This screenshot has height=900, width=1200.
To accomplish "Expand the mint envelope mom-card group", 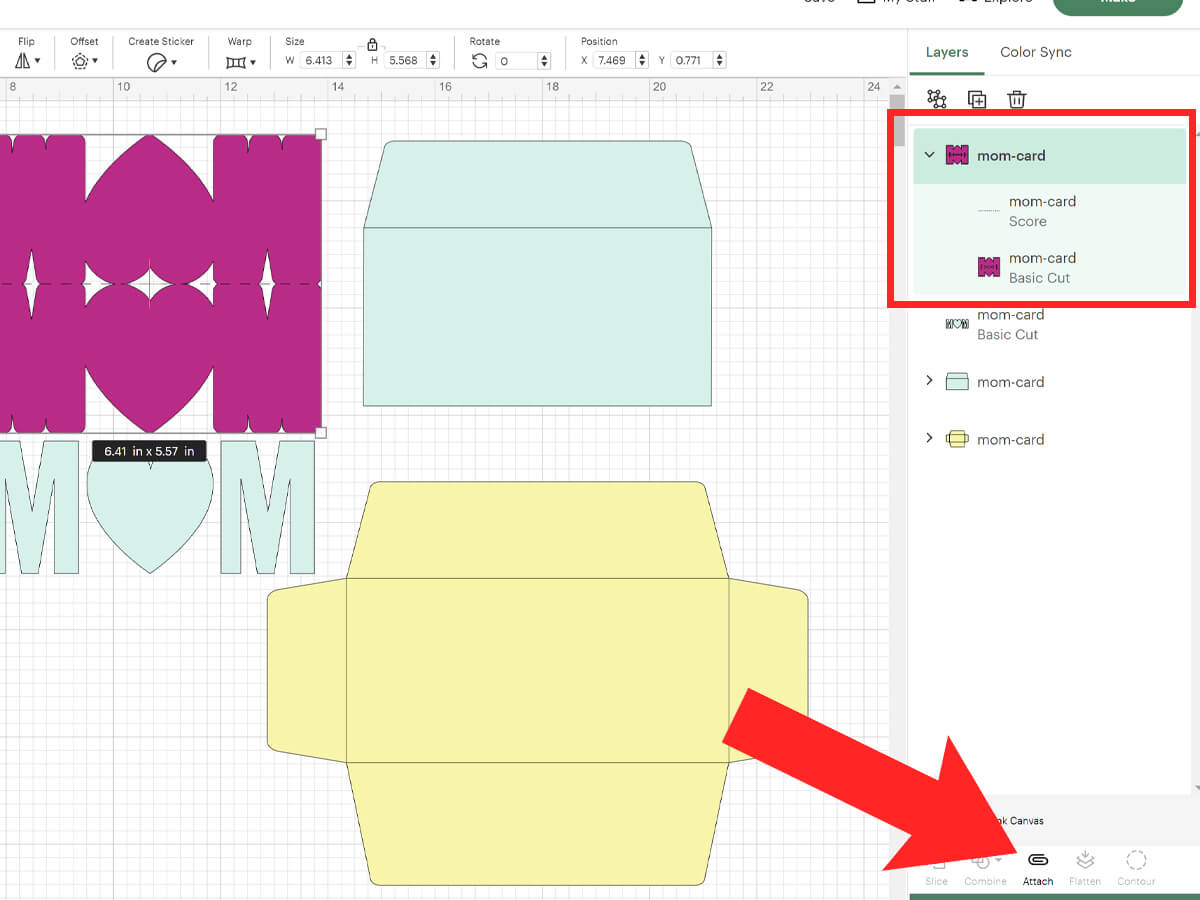I will (930, 381).
